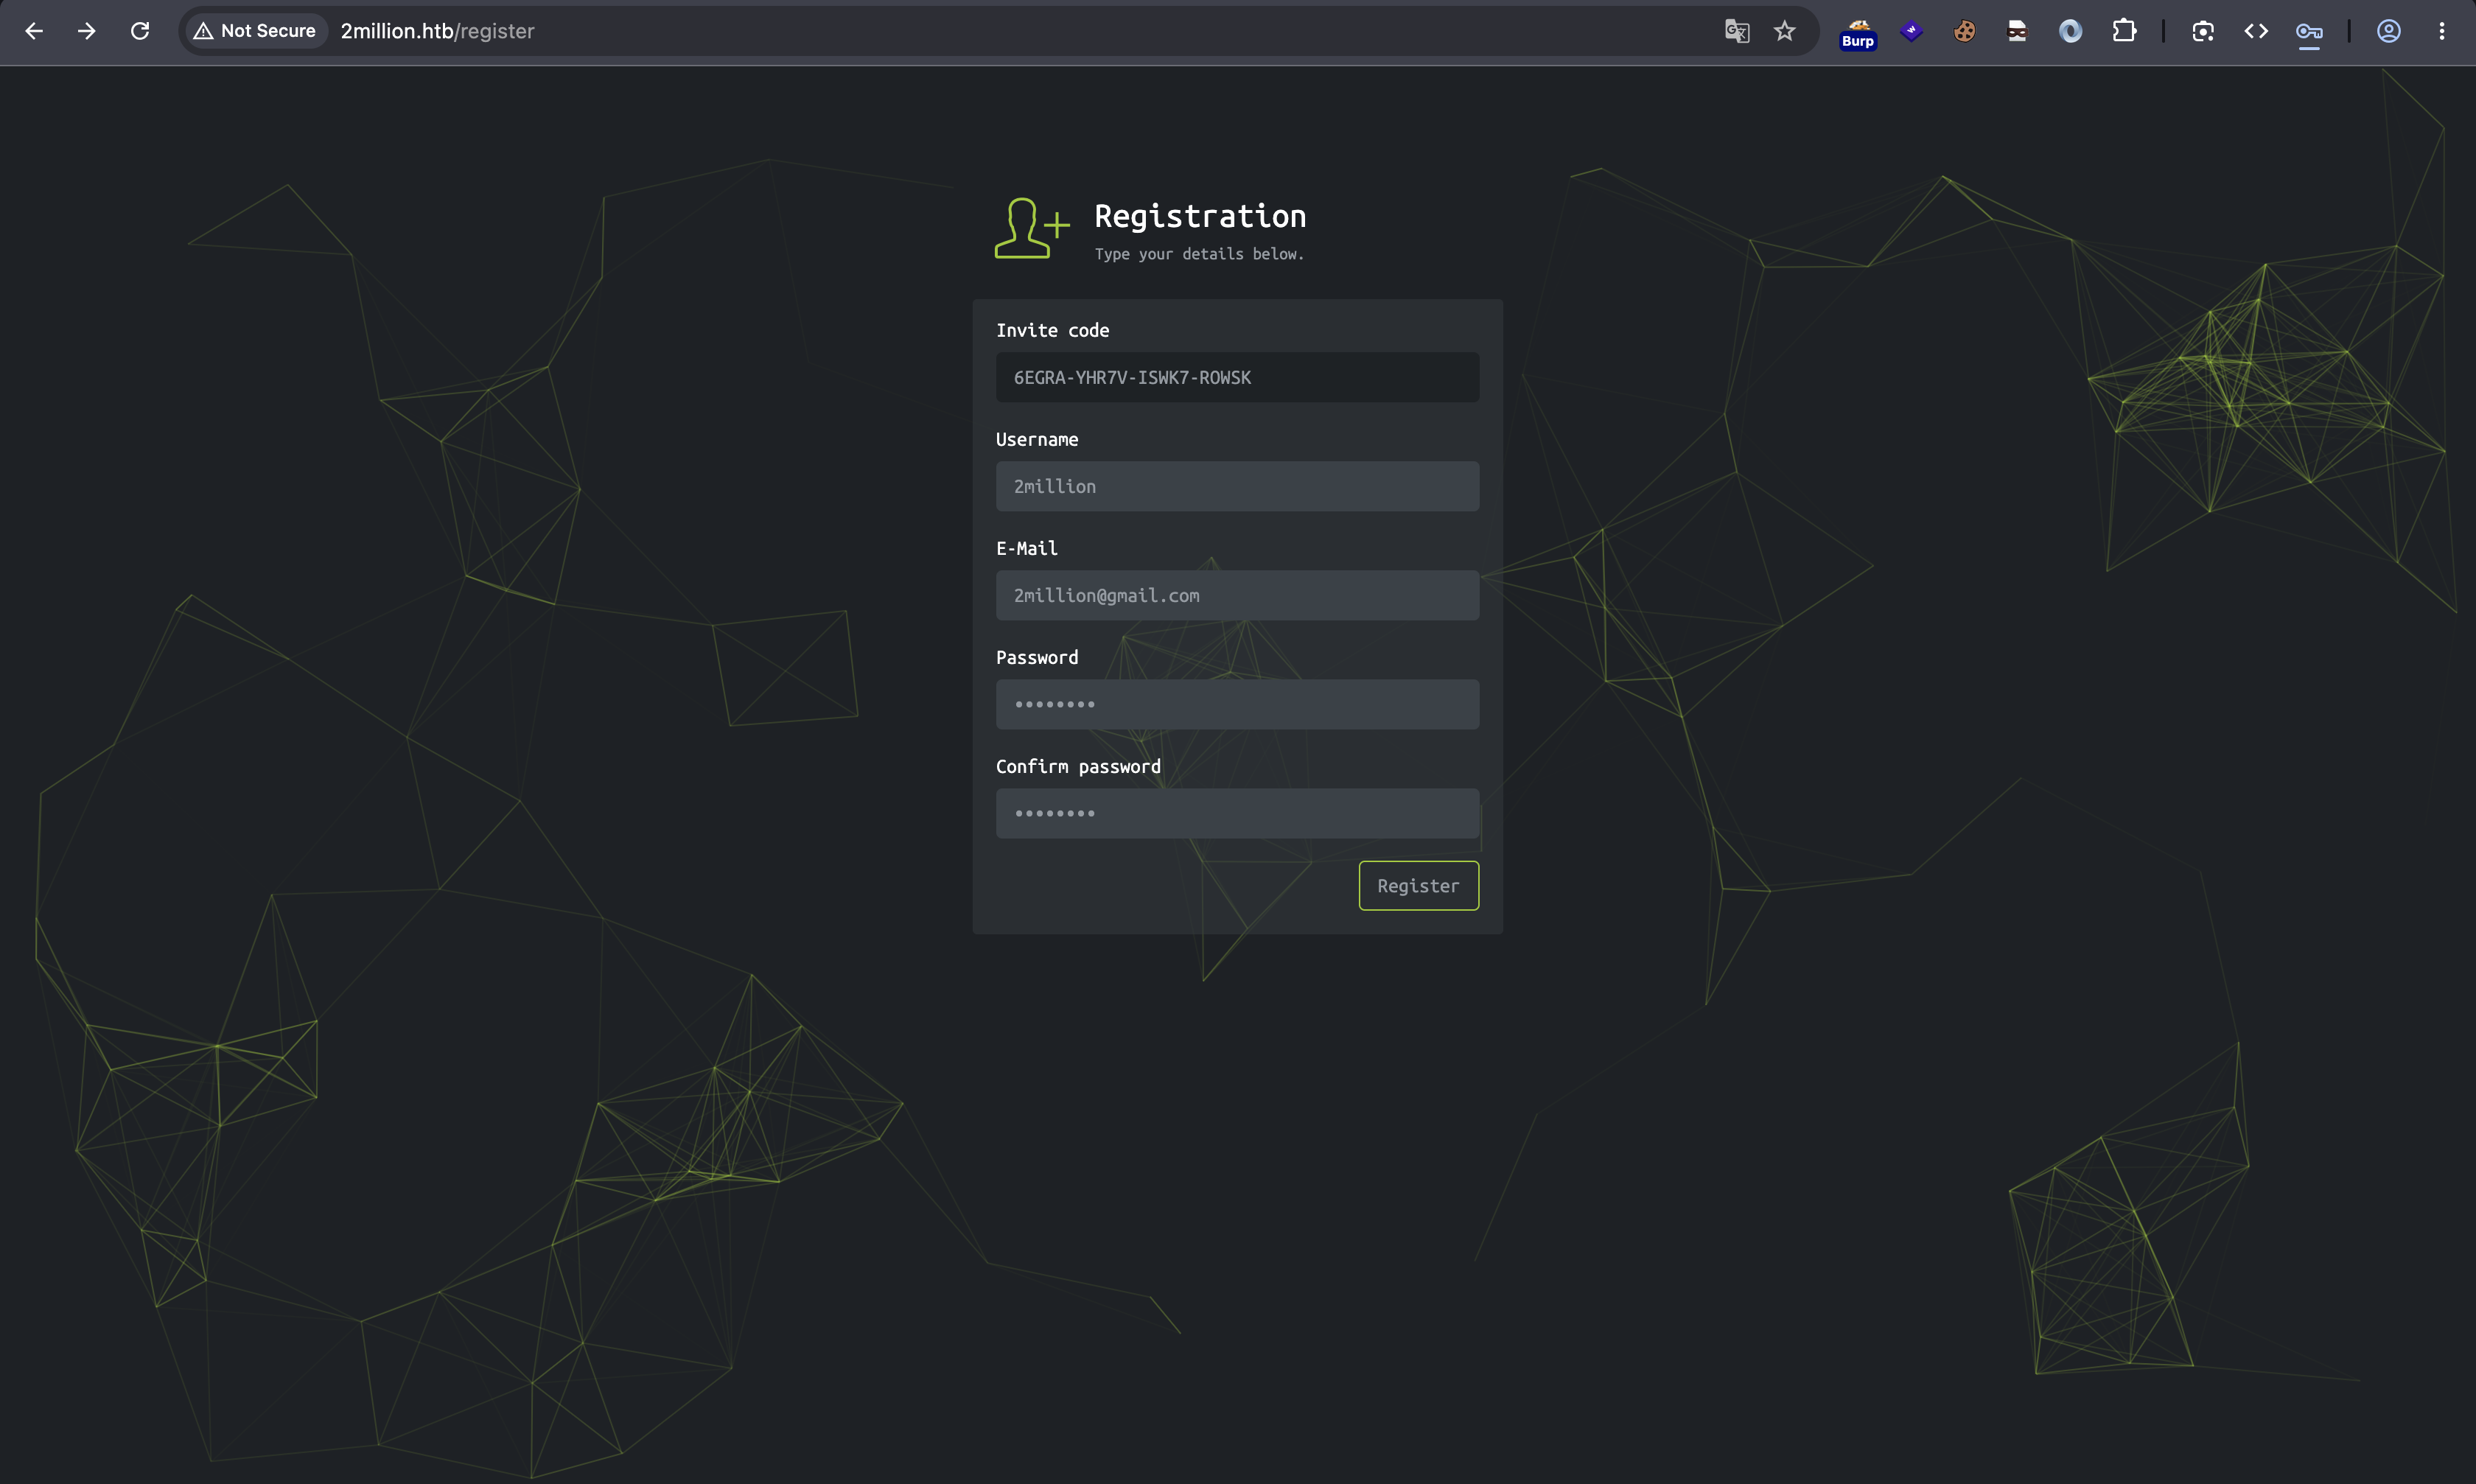Open the blue circle extension
The height and width of the screenshot is (1484, 2476).
click(x=2070, y=31)
